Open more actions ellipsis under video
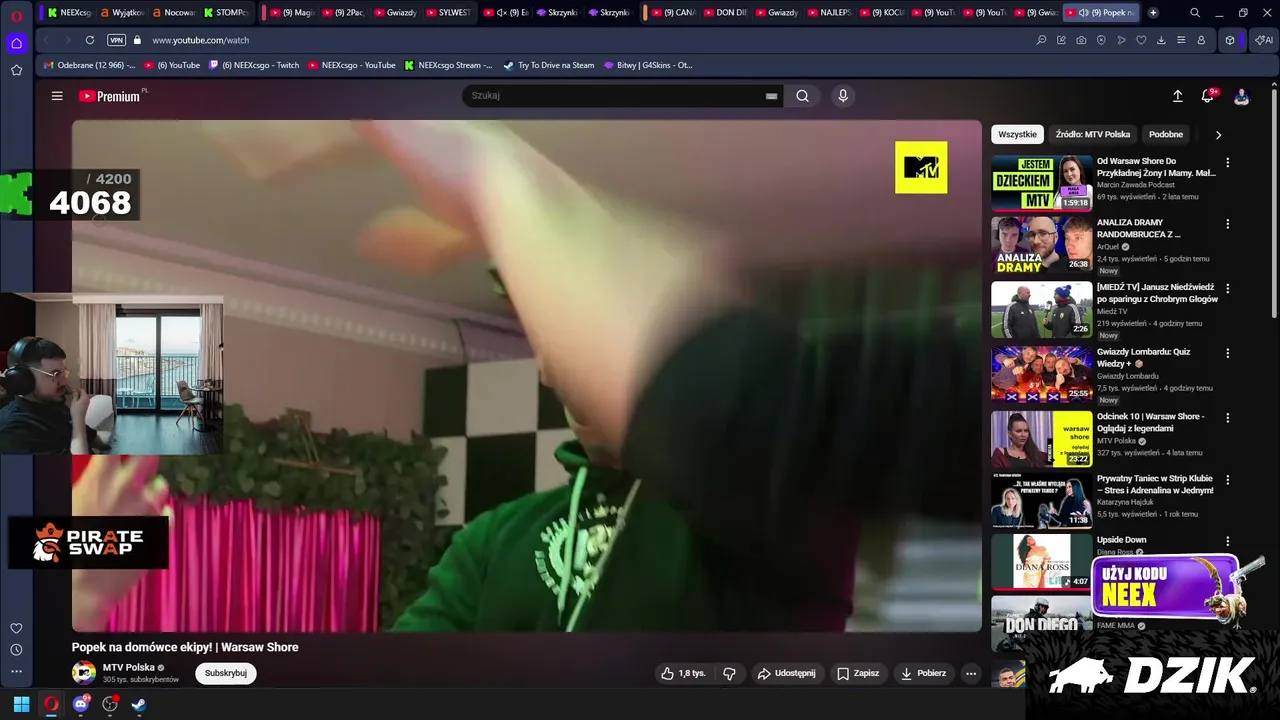1280x720 pixels. (970, 673)
